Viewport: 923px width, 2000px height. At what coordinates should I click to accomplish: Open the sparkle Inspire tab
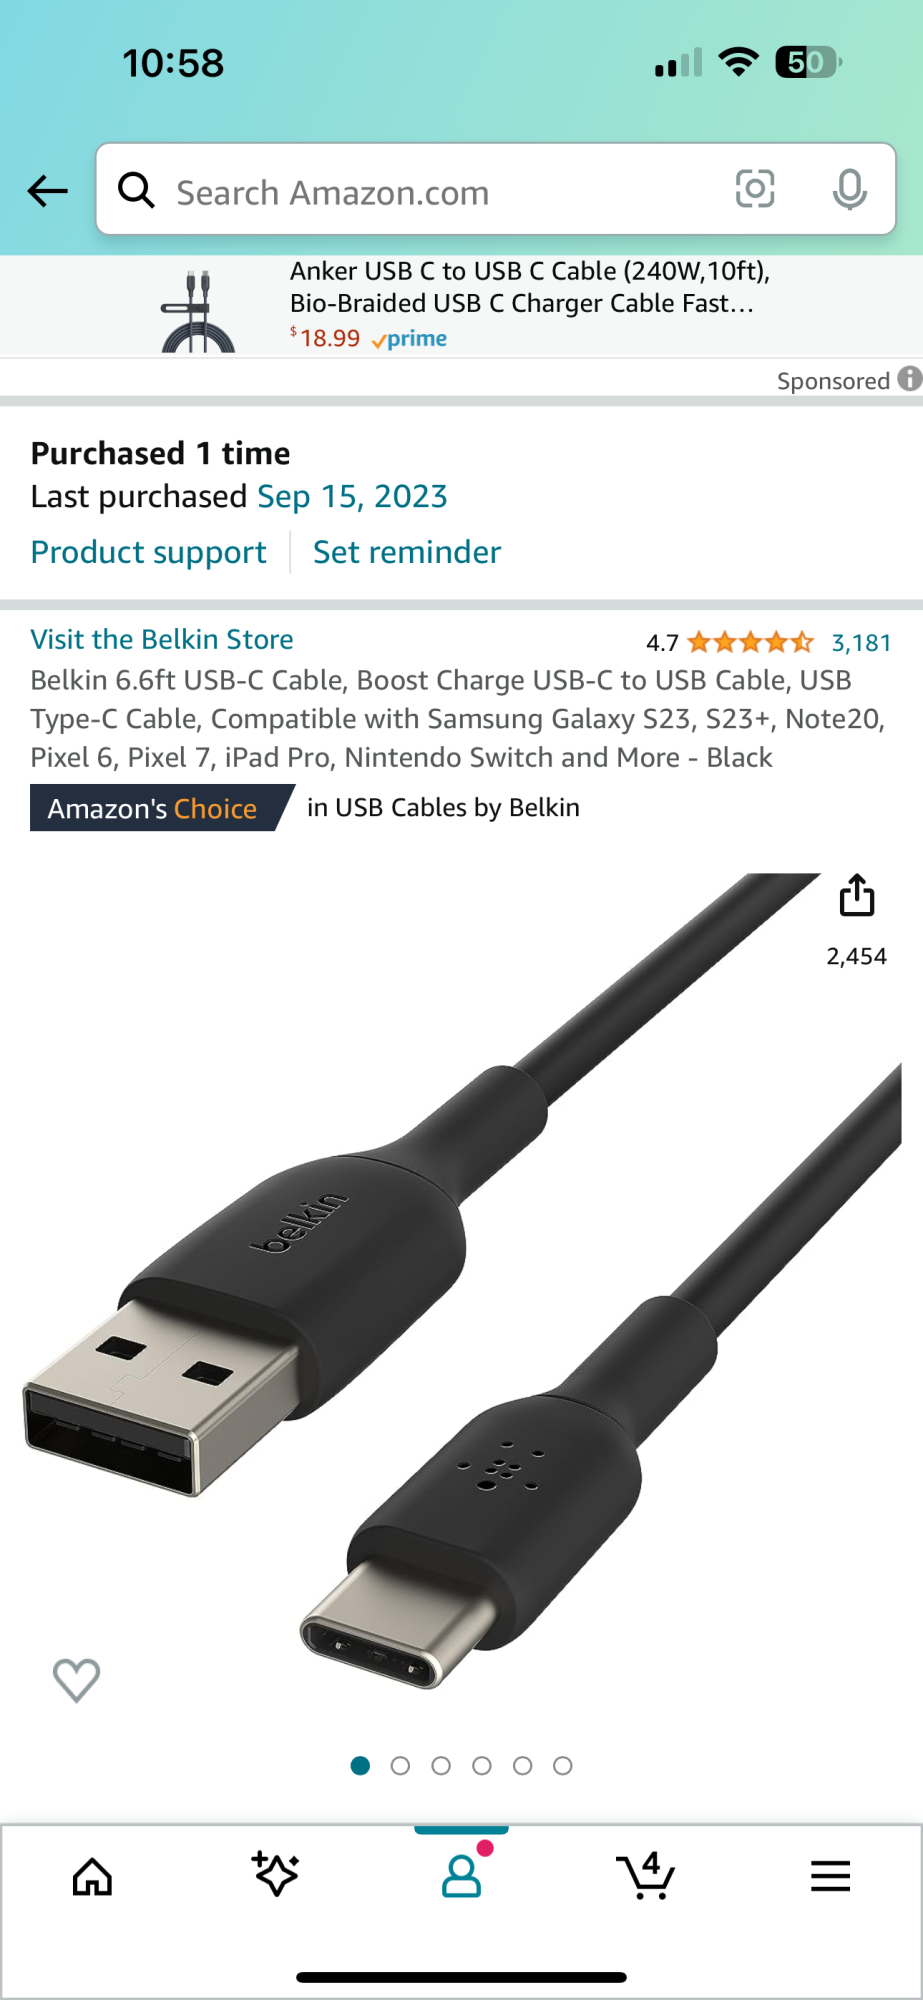click(x=276, y=1873)
